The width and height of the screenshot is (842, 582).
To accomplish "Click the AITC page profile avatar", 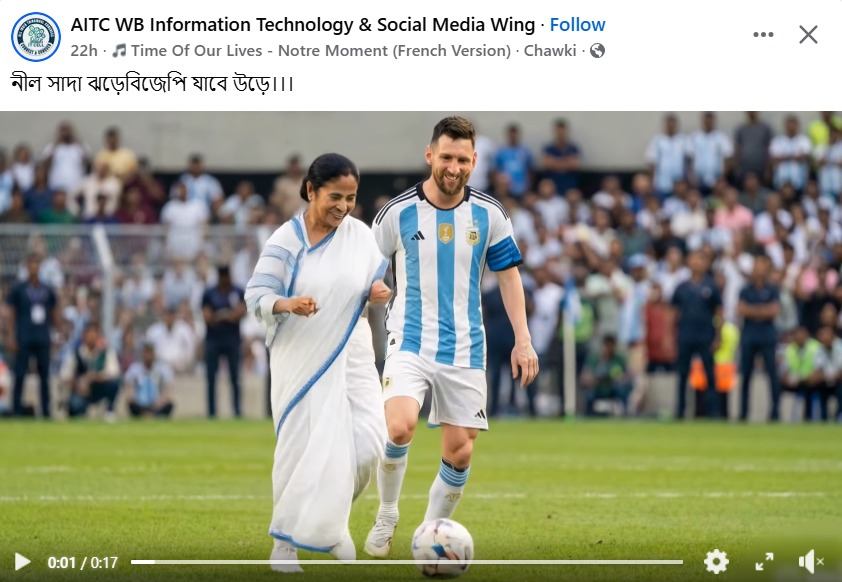I will [x=36, y=37].
